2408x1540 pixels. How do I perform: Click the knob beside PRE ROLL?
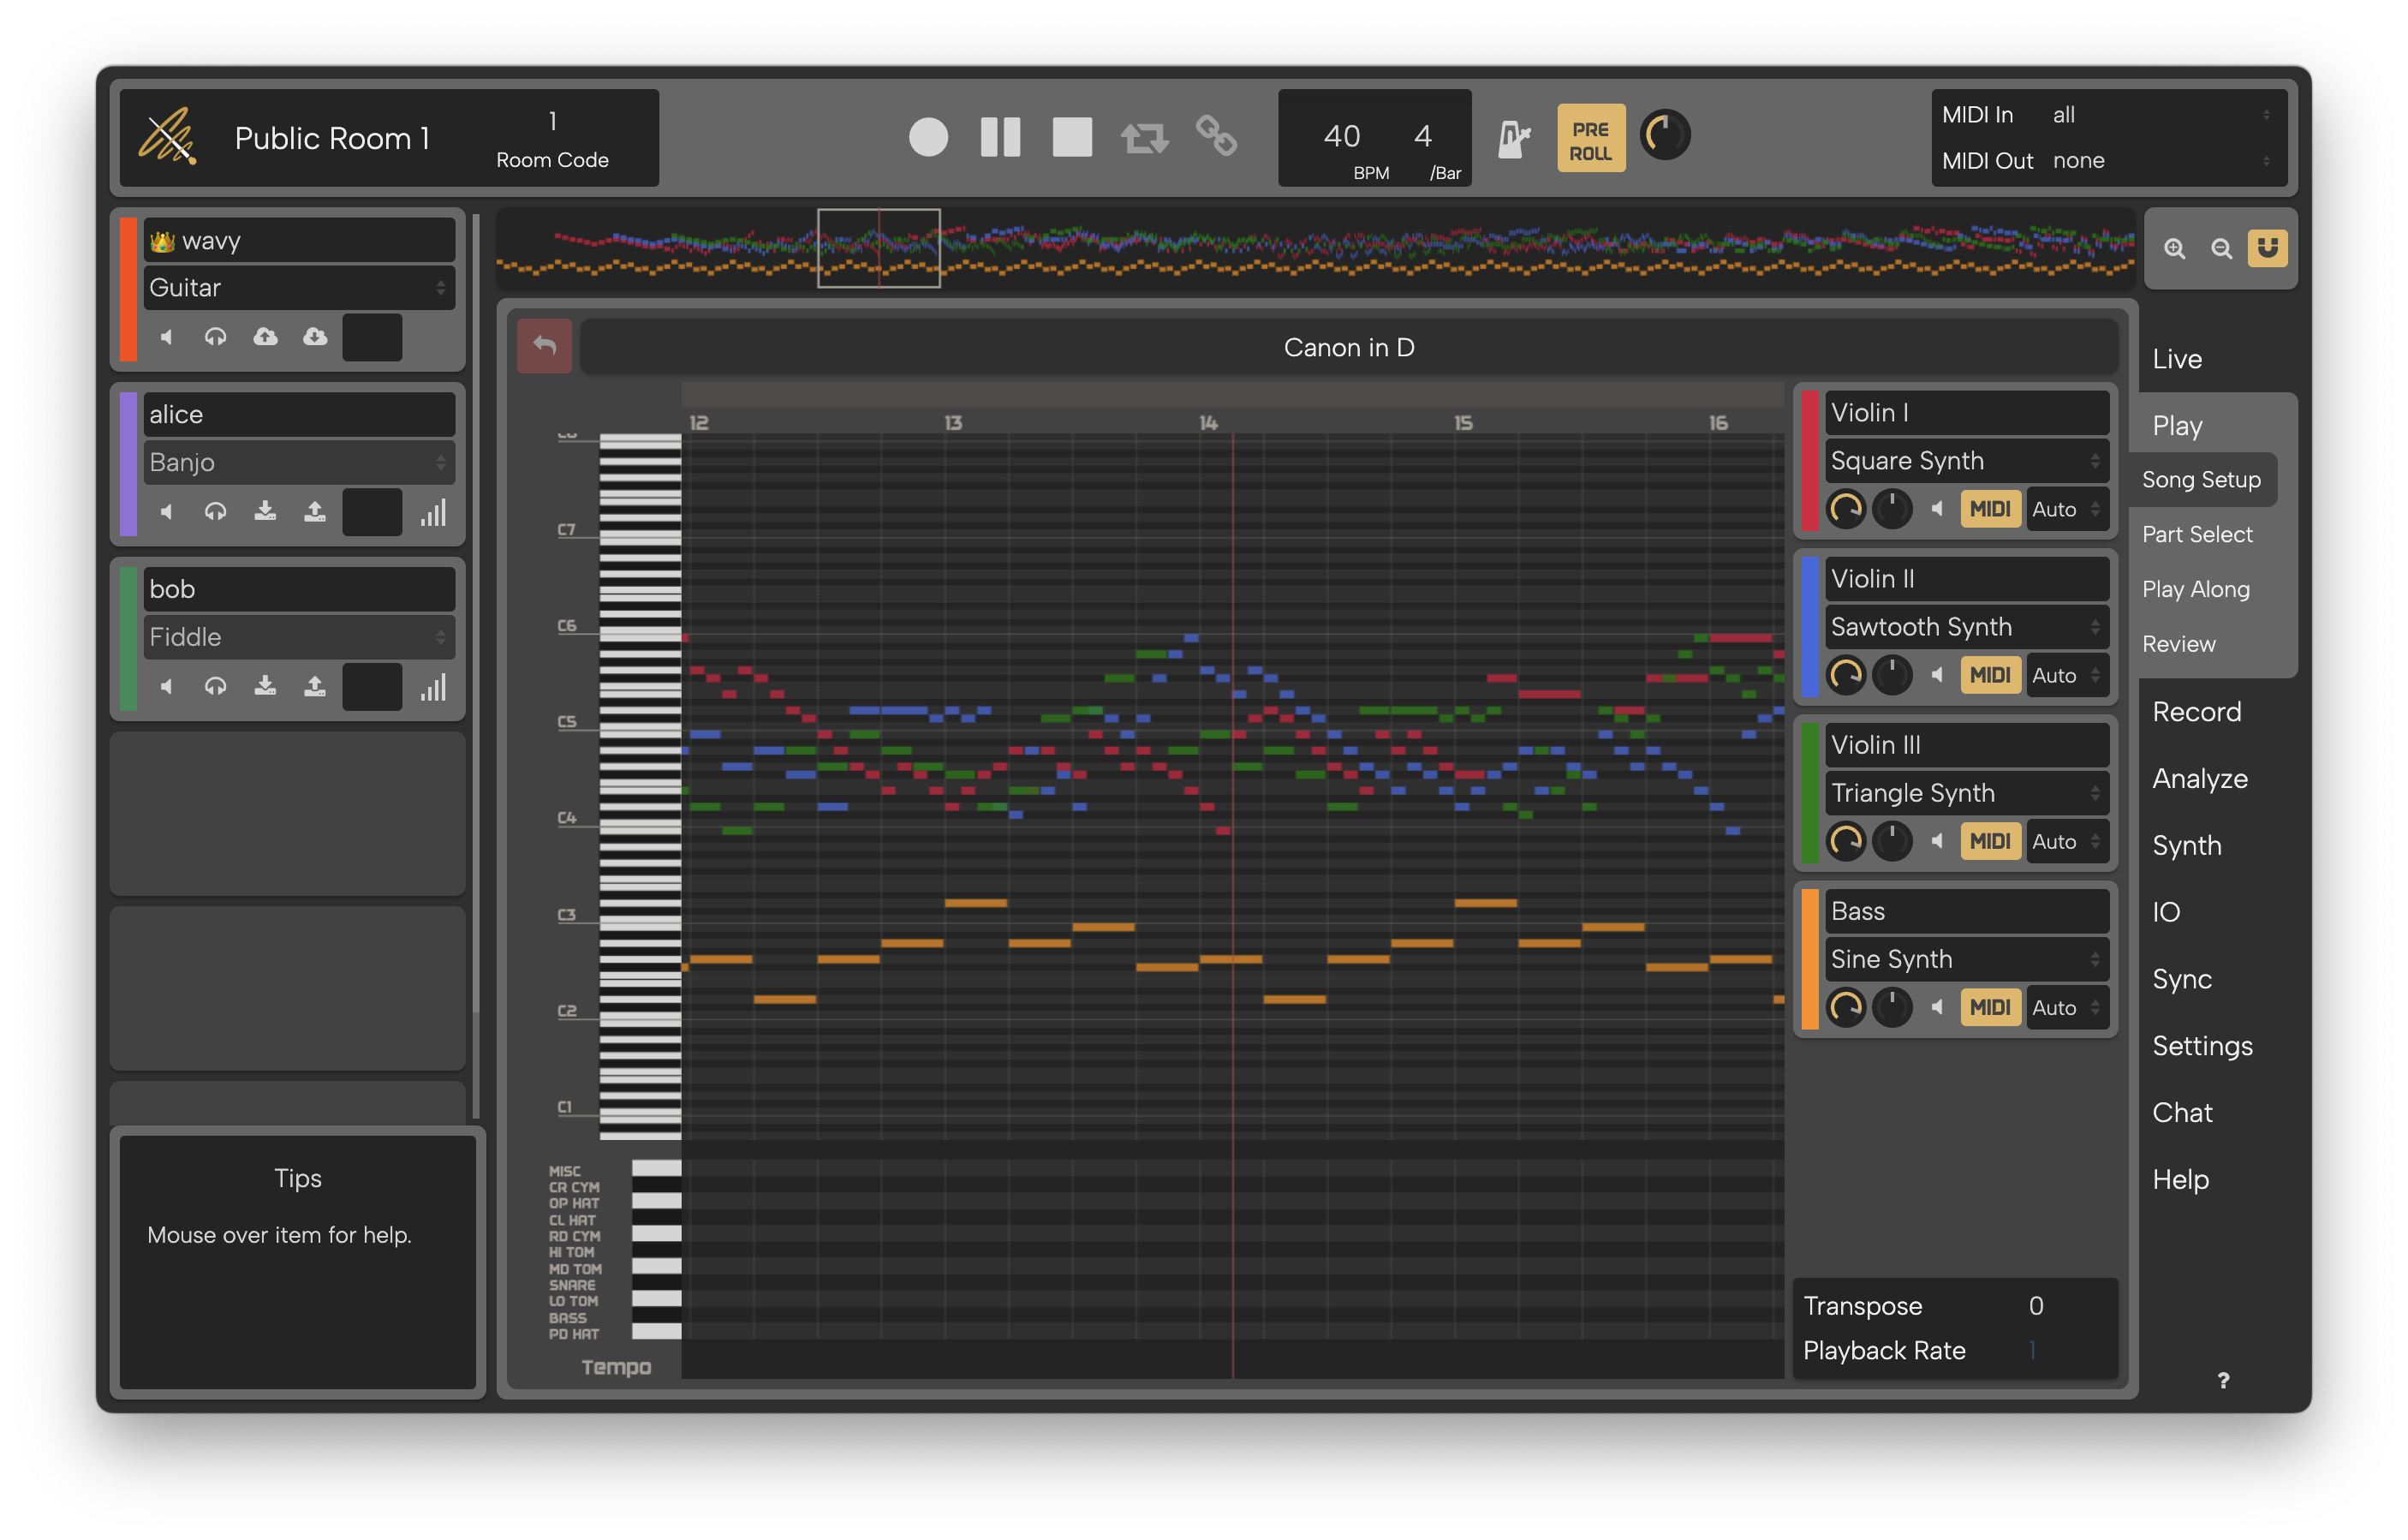[1665, 135]
